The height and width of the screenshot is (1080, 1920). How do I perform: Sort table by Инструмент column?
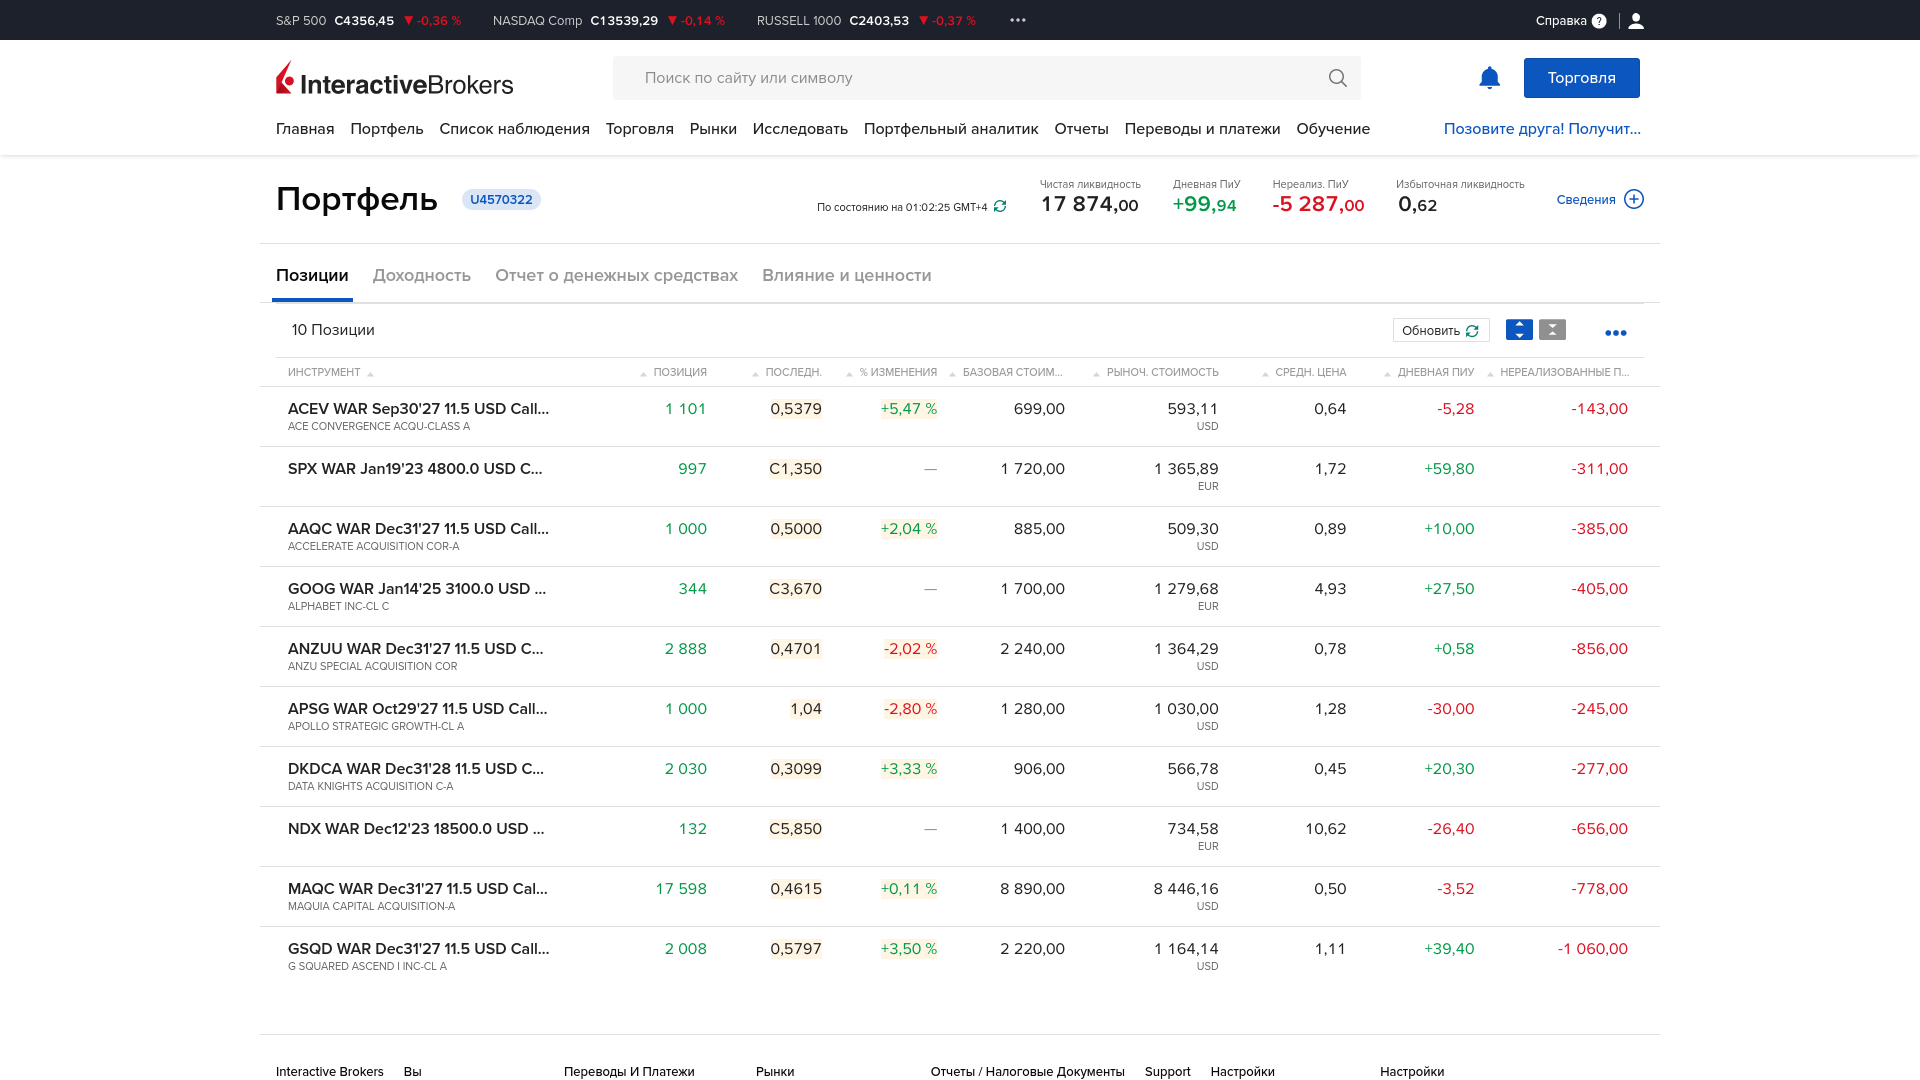point(324,372)
